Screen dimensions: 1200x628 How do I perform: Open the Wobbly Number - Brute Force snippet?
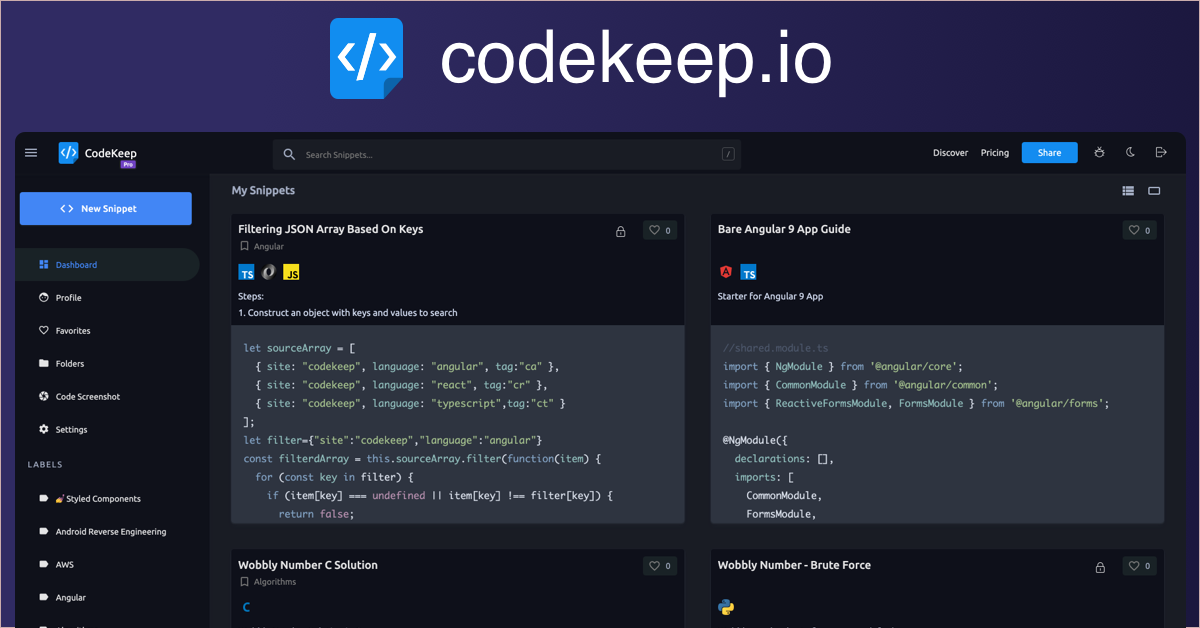pos(794,565)
